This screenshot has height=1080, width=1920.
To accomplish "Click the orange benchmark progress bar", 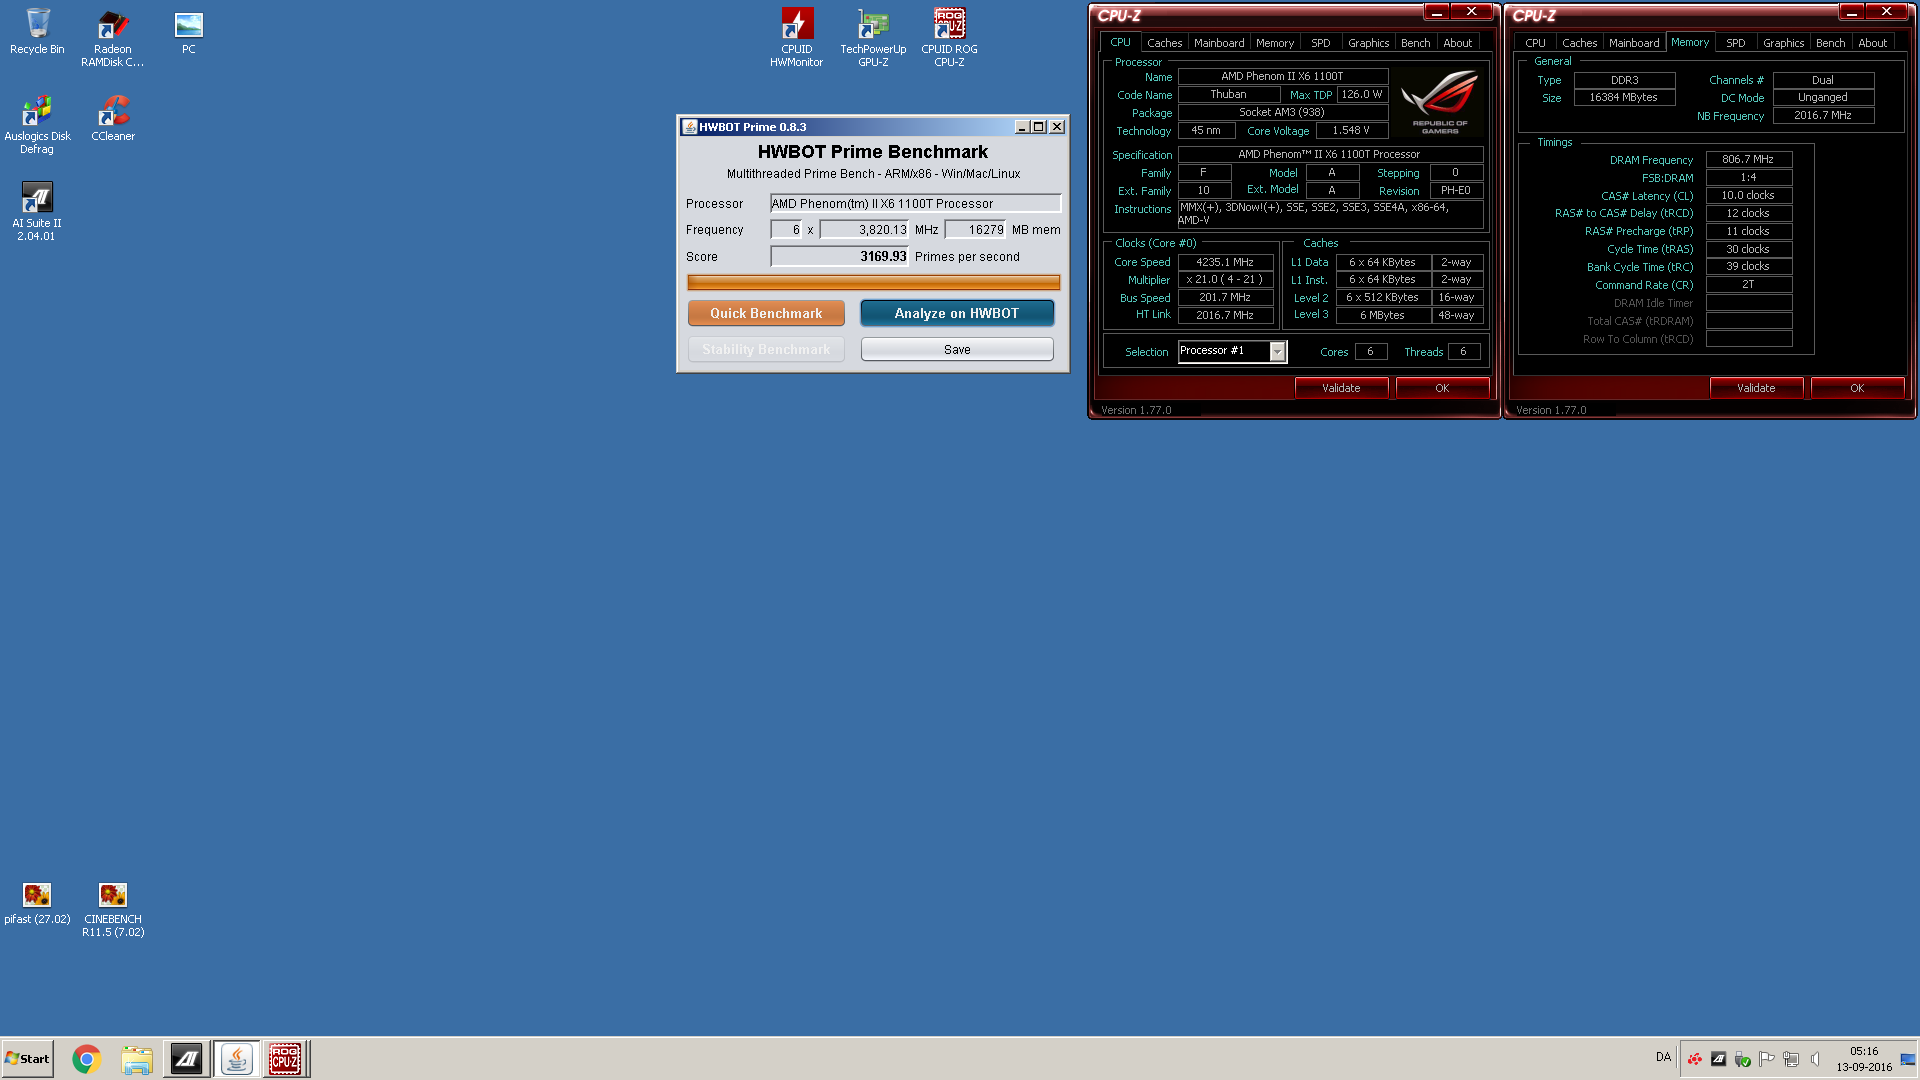I will (x=873, y=283).
